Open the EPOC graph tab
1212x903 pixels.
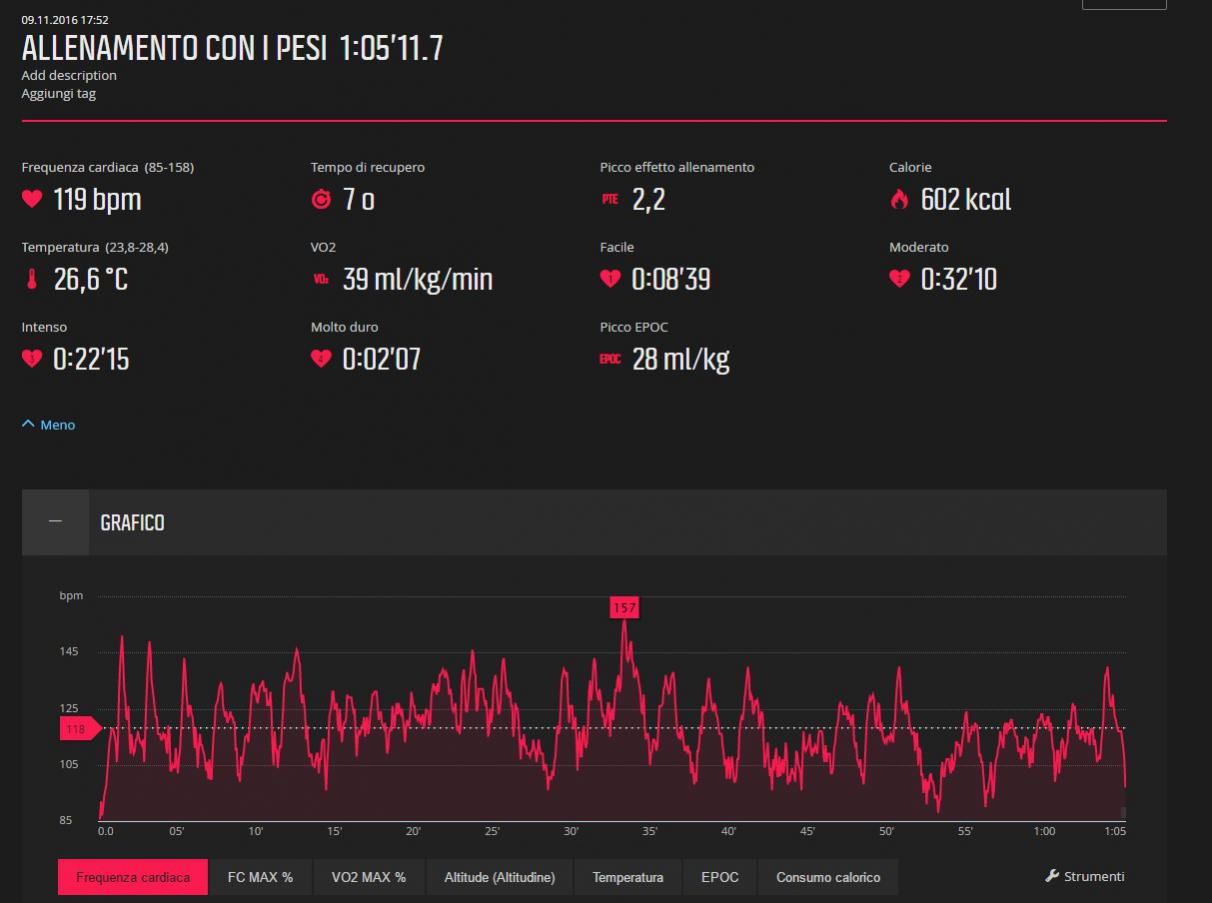(x=720, y=877)
